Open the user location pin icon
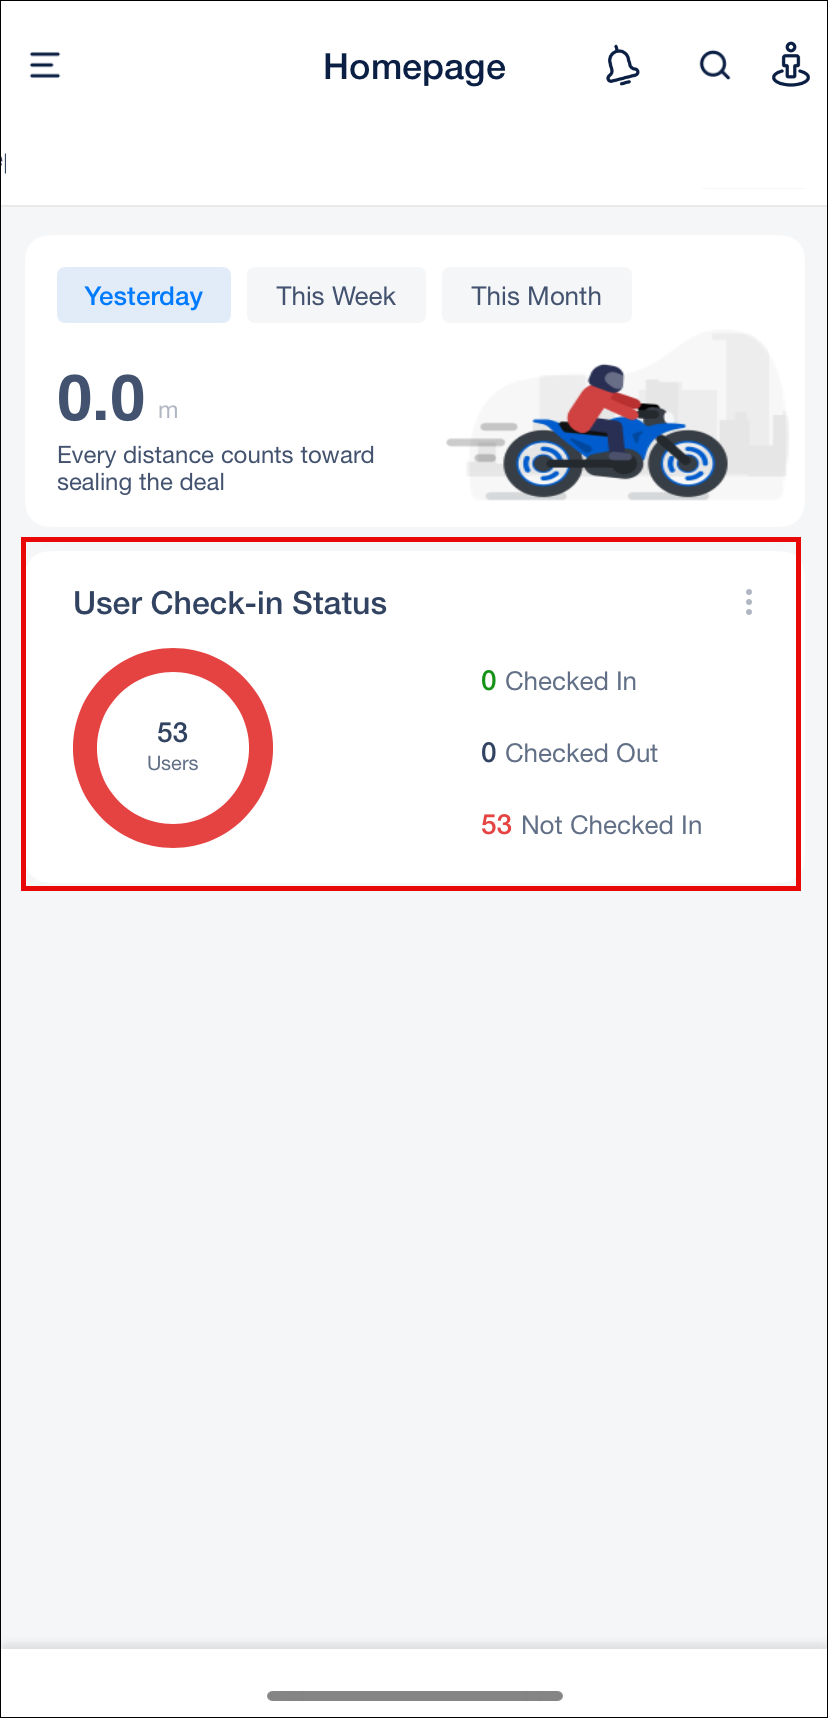The width and height of the screenshot is (828, 1718). (790, 65)
